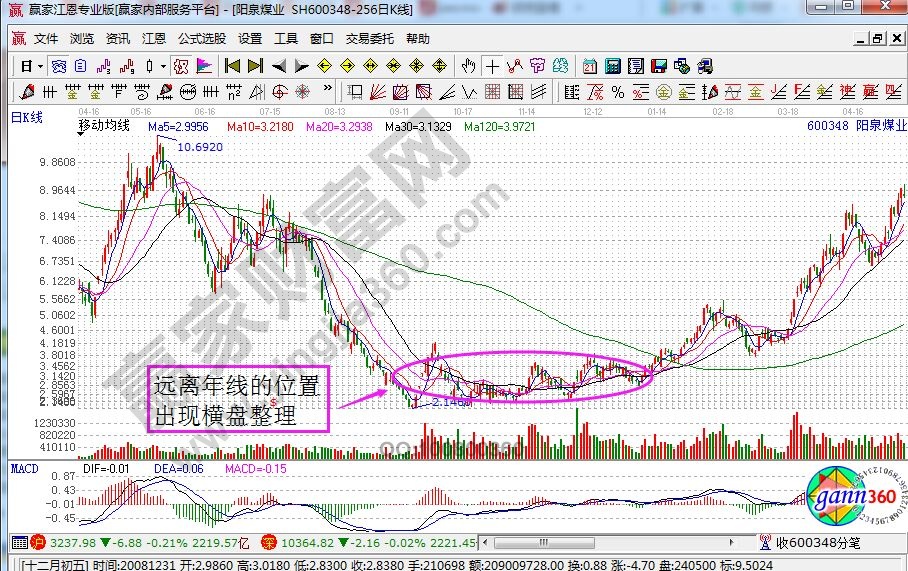Open the 交易委托 menu

(x=370, y=39)
